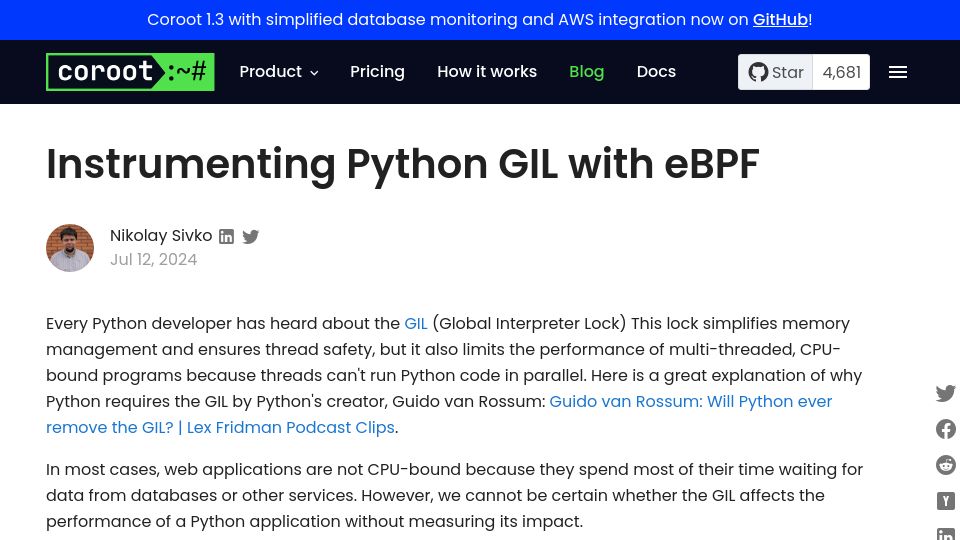Expand the Product dropdown menu
960x540 pixels.
(x=279, y=72)
